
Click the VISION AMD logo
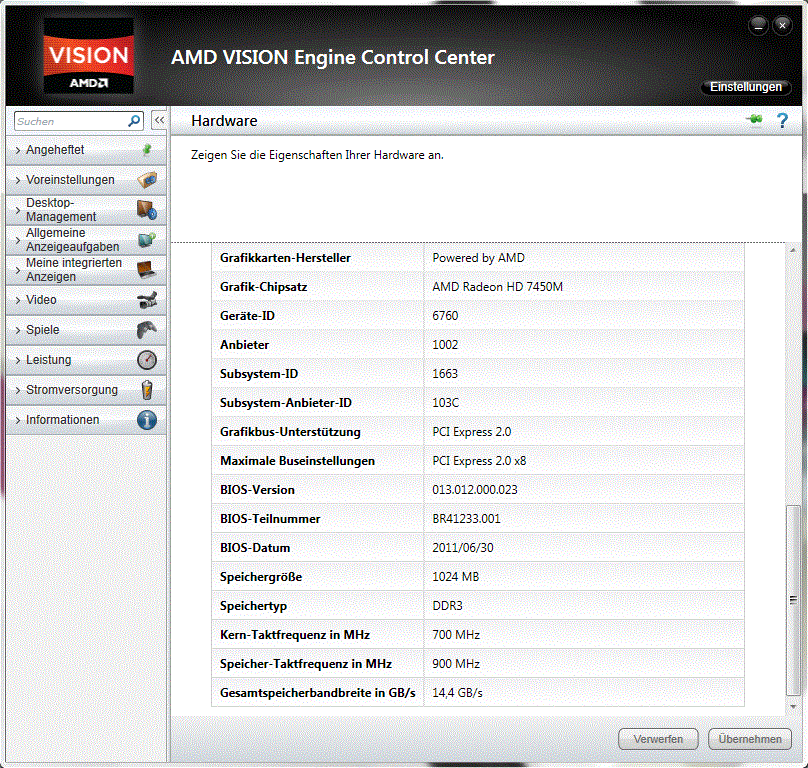[x=88, y=56]
